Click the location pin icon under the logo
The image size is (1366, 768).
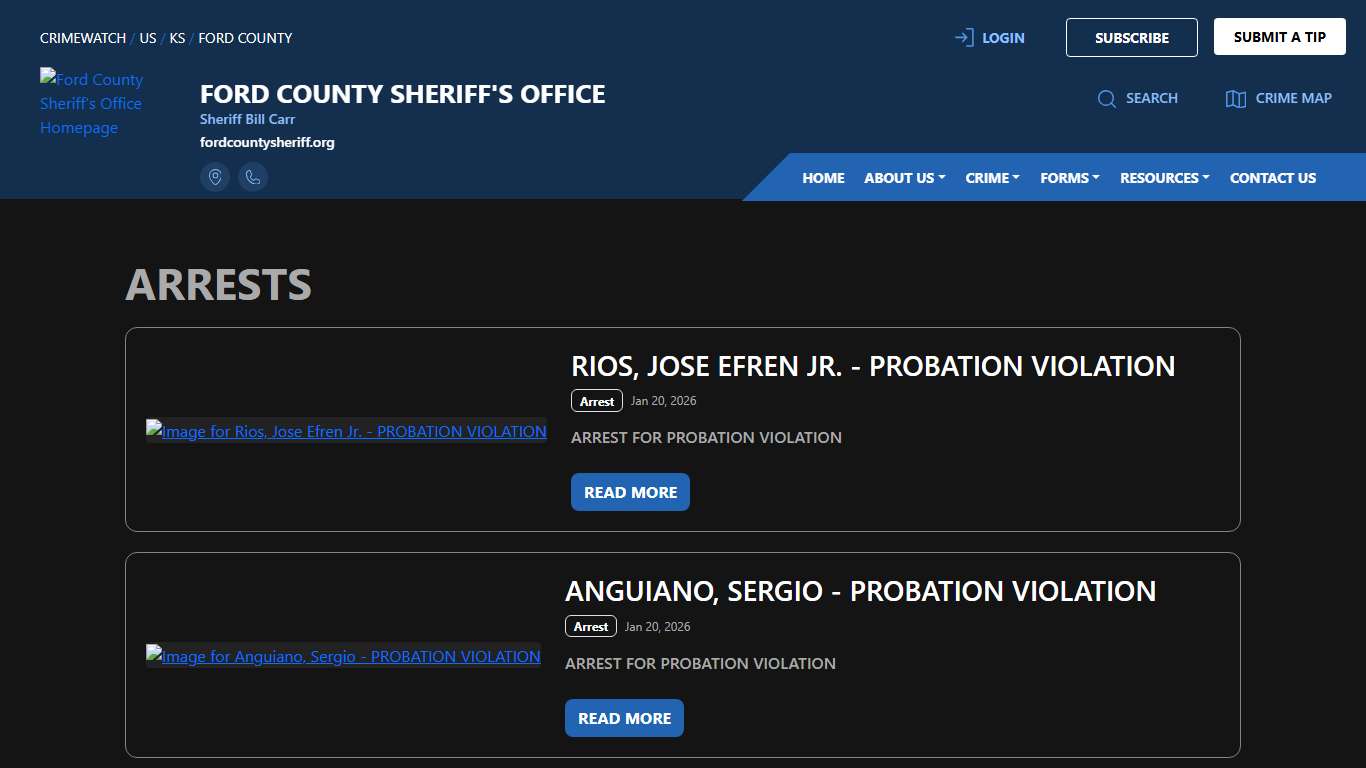(215, 176)
